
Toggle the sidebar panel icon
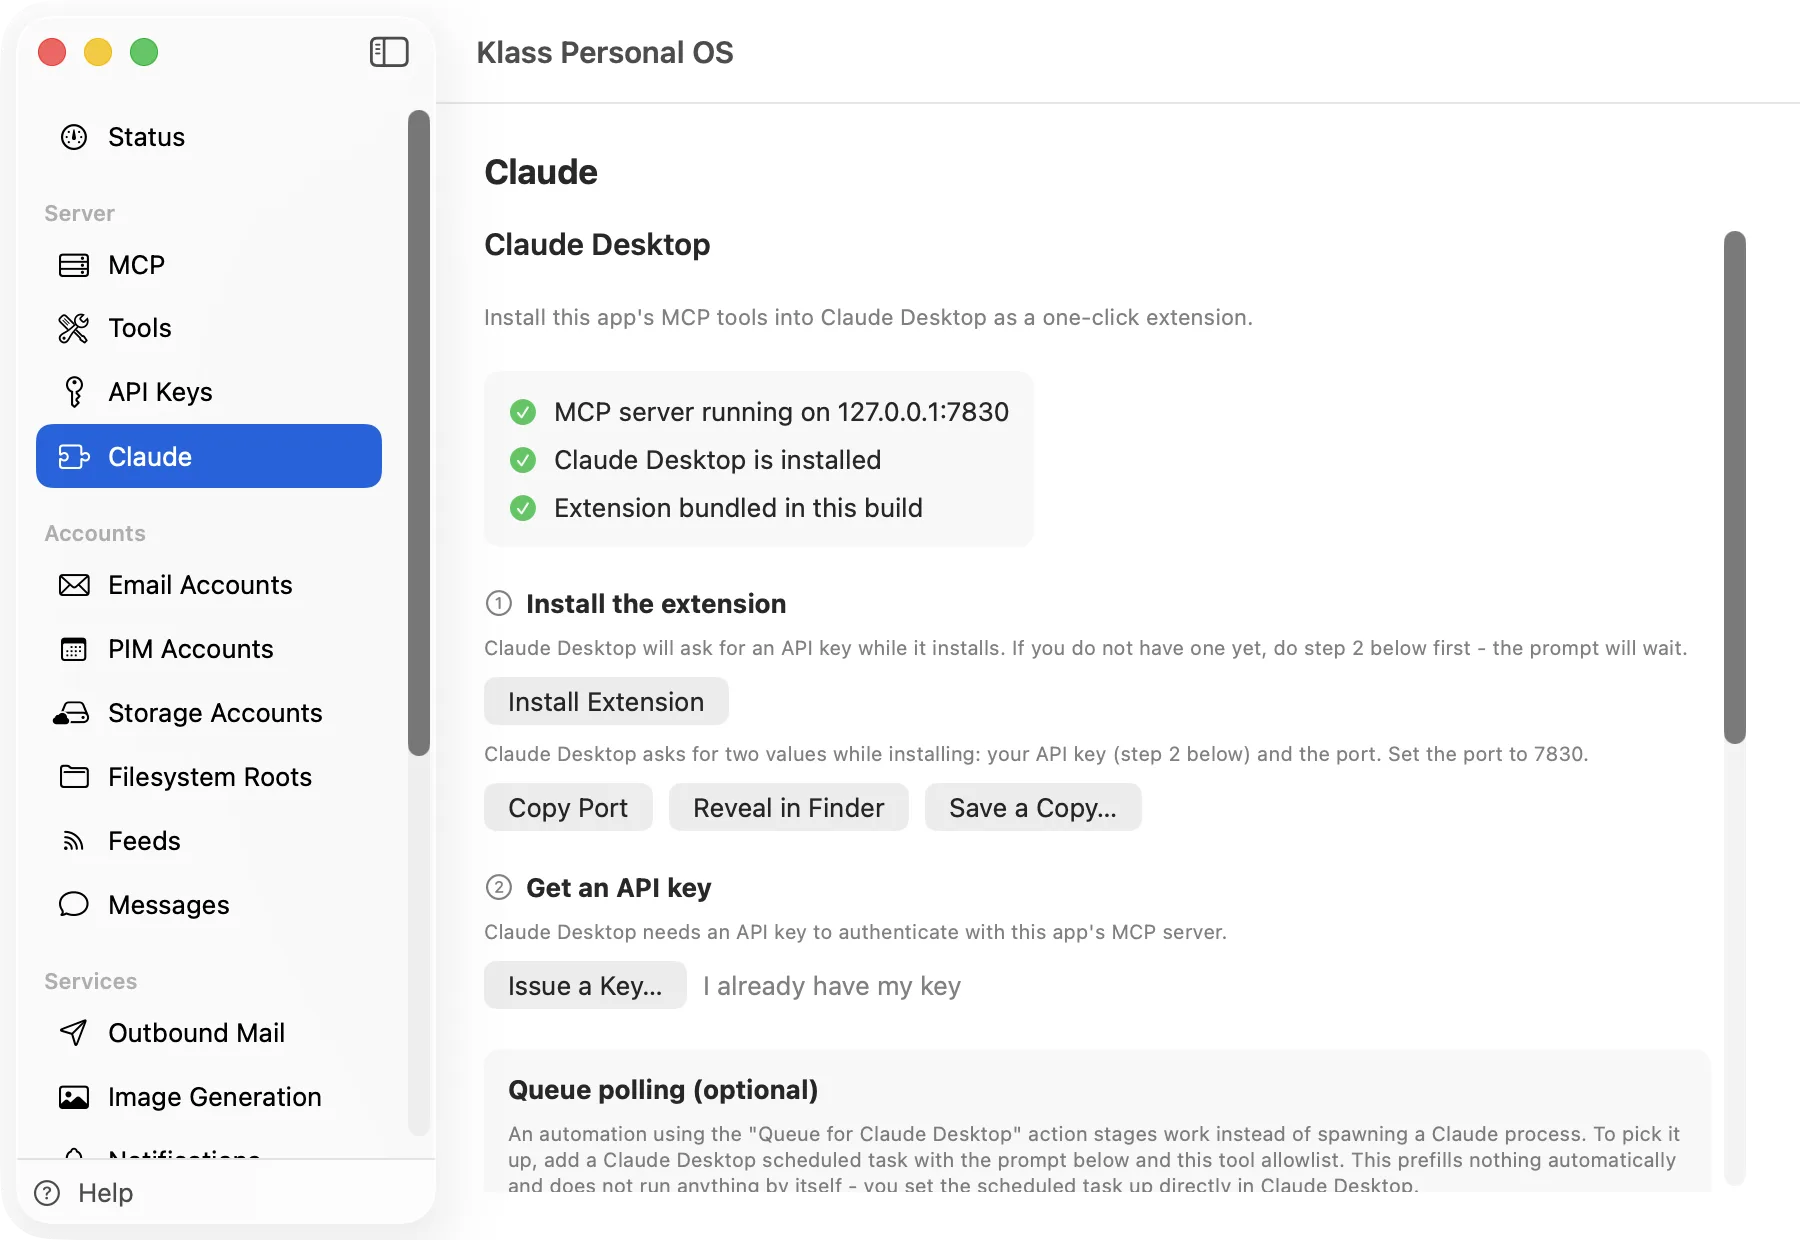coord(389,52)
